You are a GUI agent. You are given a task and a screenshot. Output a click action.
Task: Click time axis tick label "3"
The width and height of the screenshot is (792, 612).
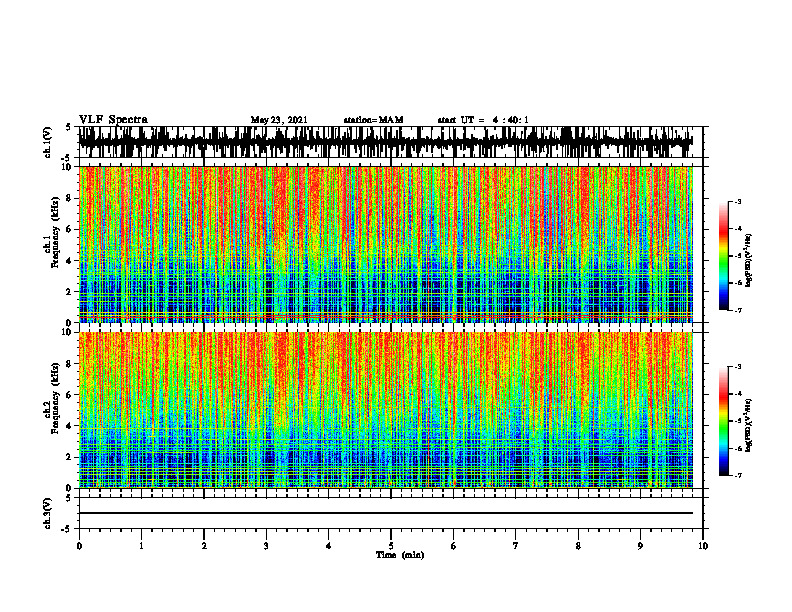(266, 546)
